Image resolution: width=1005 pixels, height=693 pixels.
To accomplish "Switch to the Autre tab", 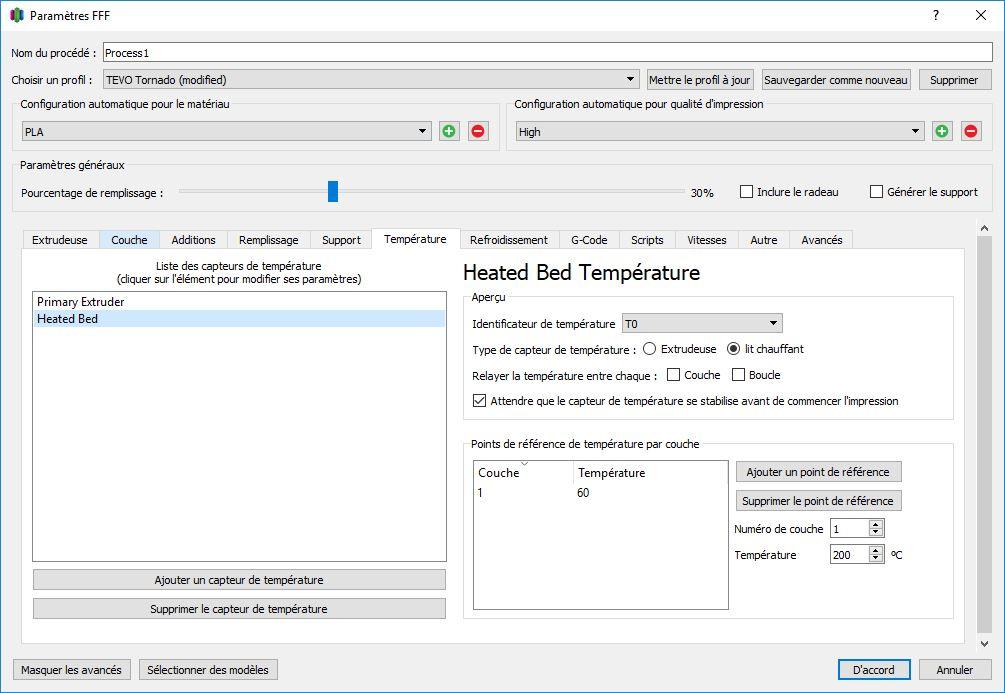I will [764, 240].
